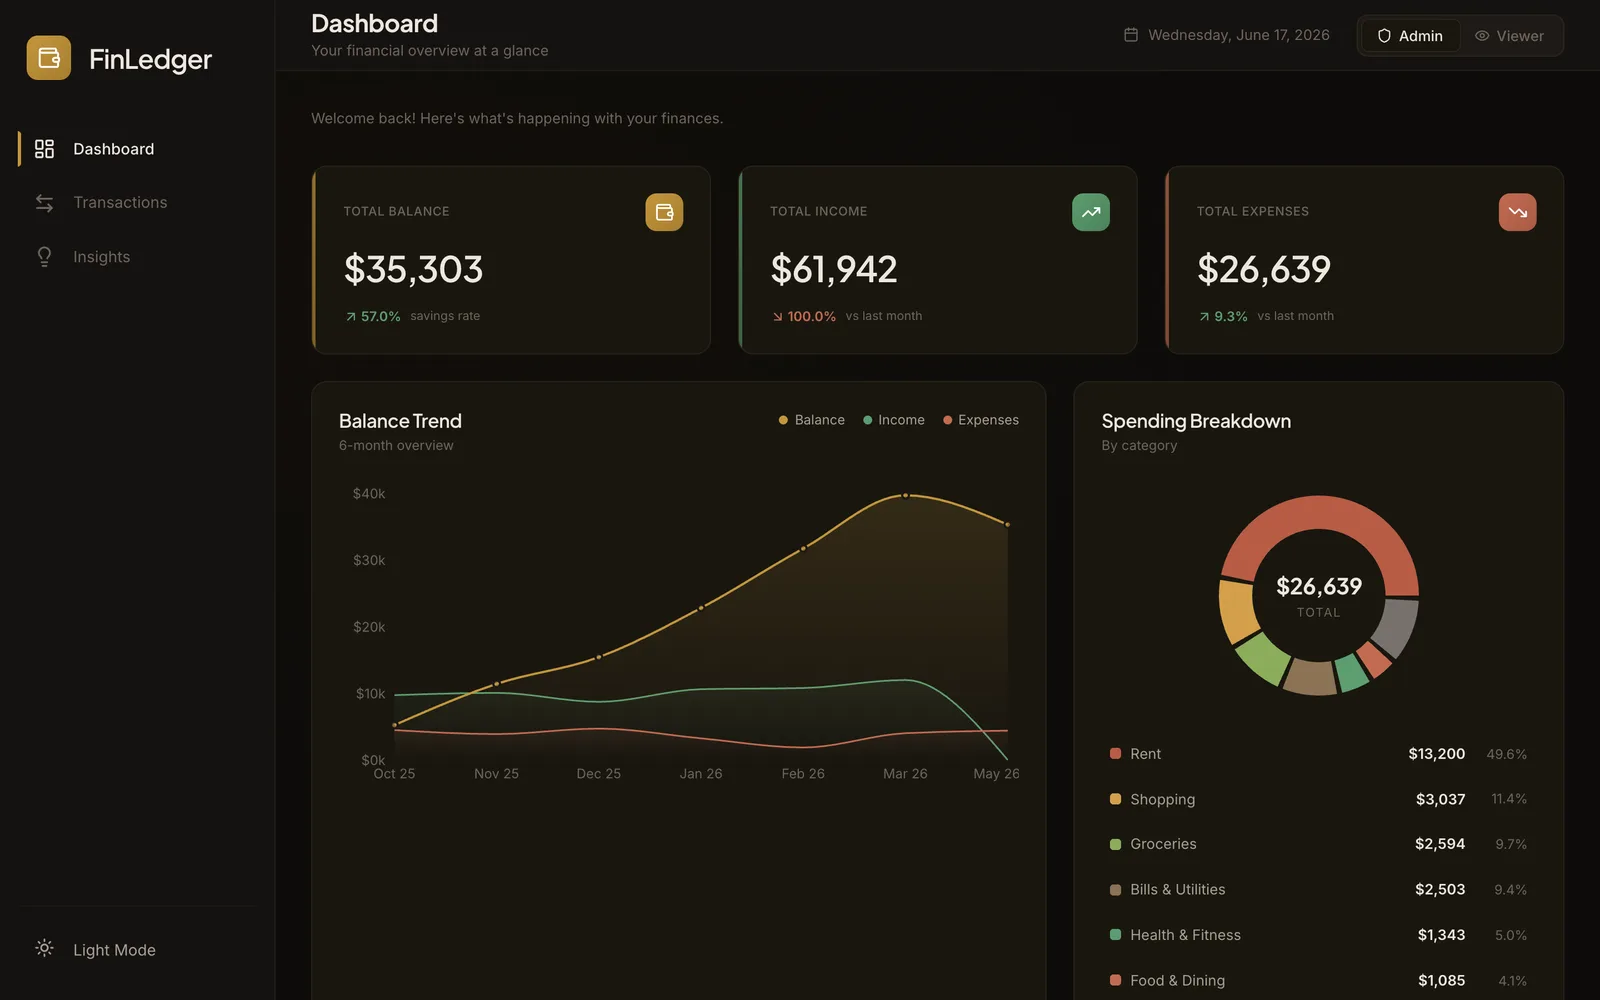Click the $40k y-axis label
This screenshot has width=1600, height=1000.
369,494
